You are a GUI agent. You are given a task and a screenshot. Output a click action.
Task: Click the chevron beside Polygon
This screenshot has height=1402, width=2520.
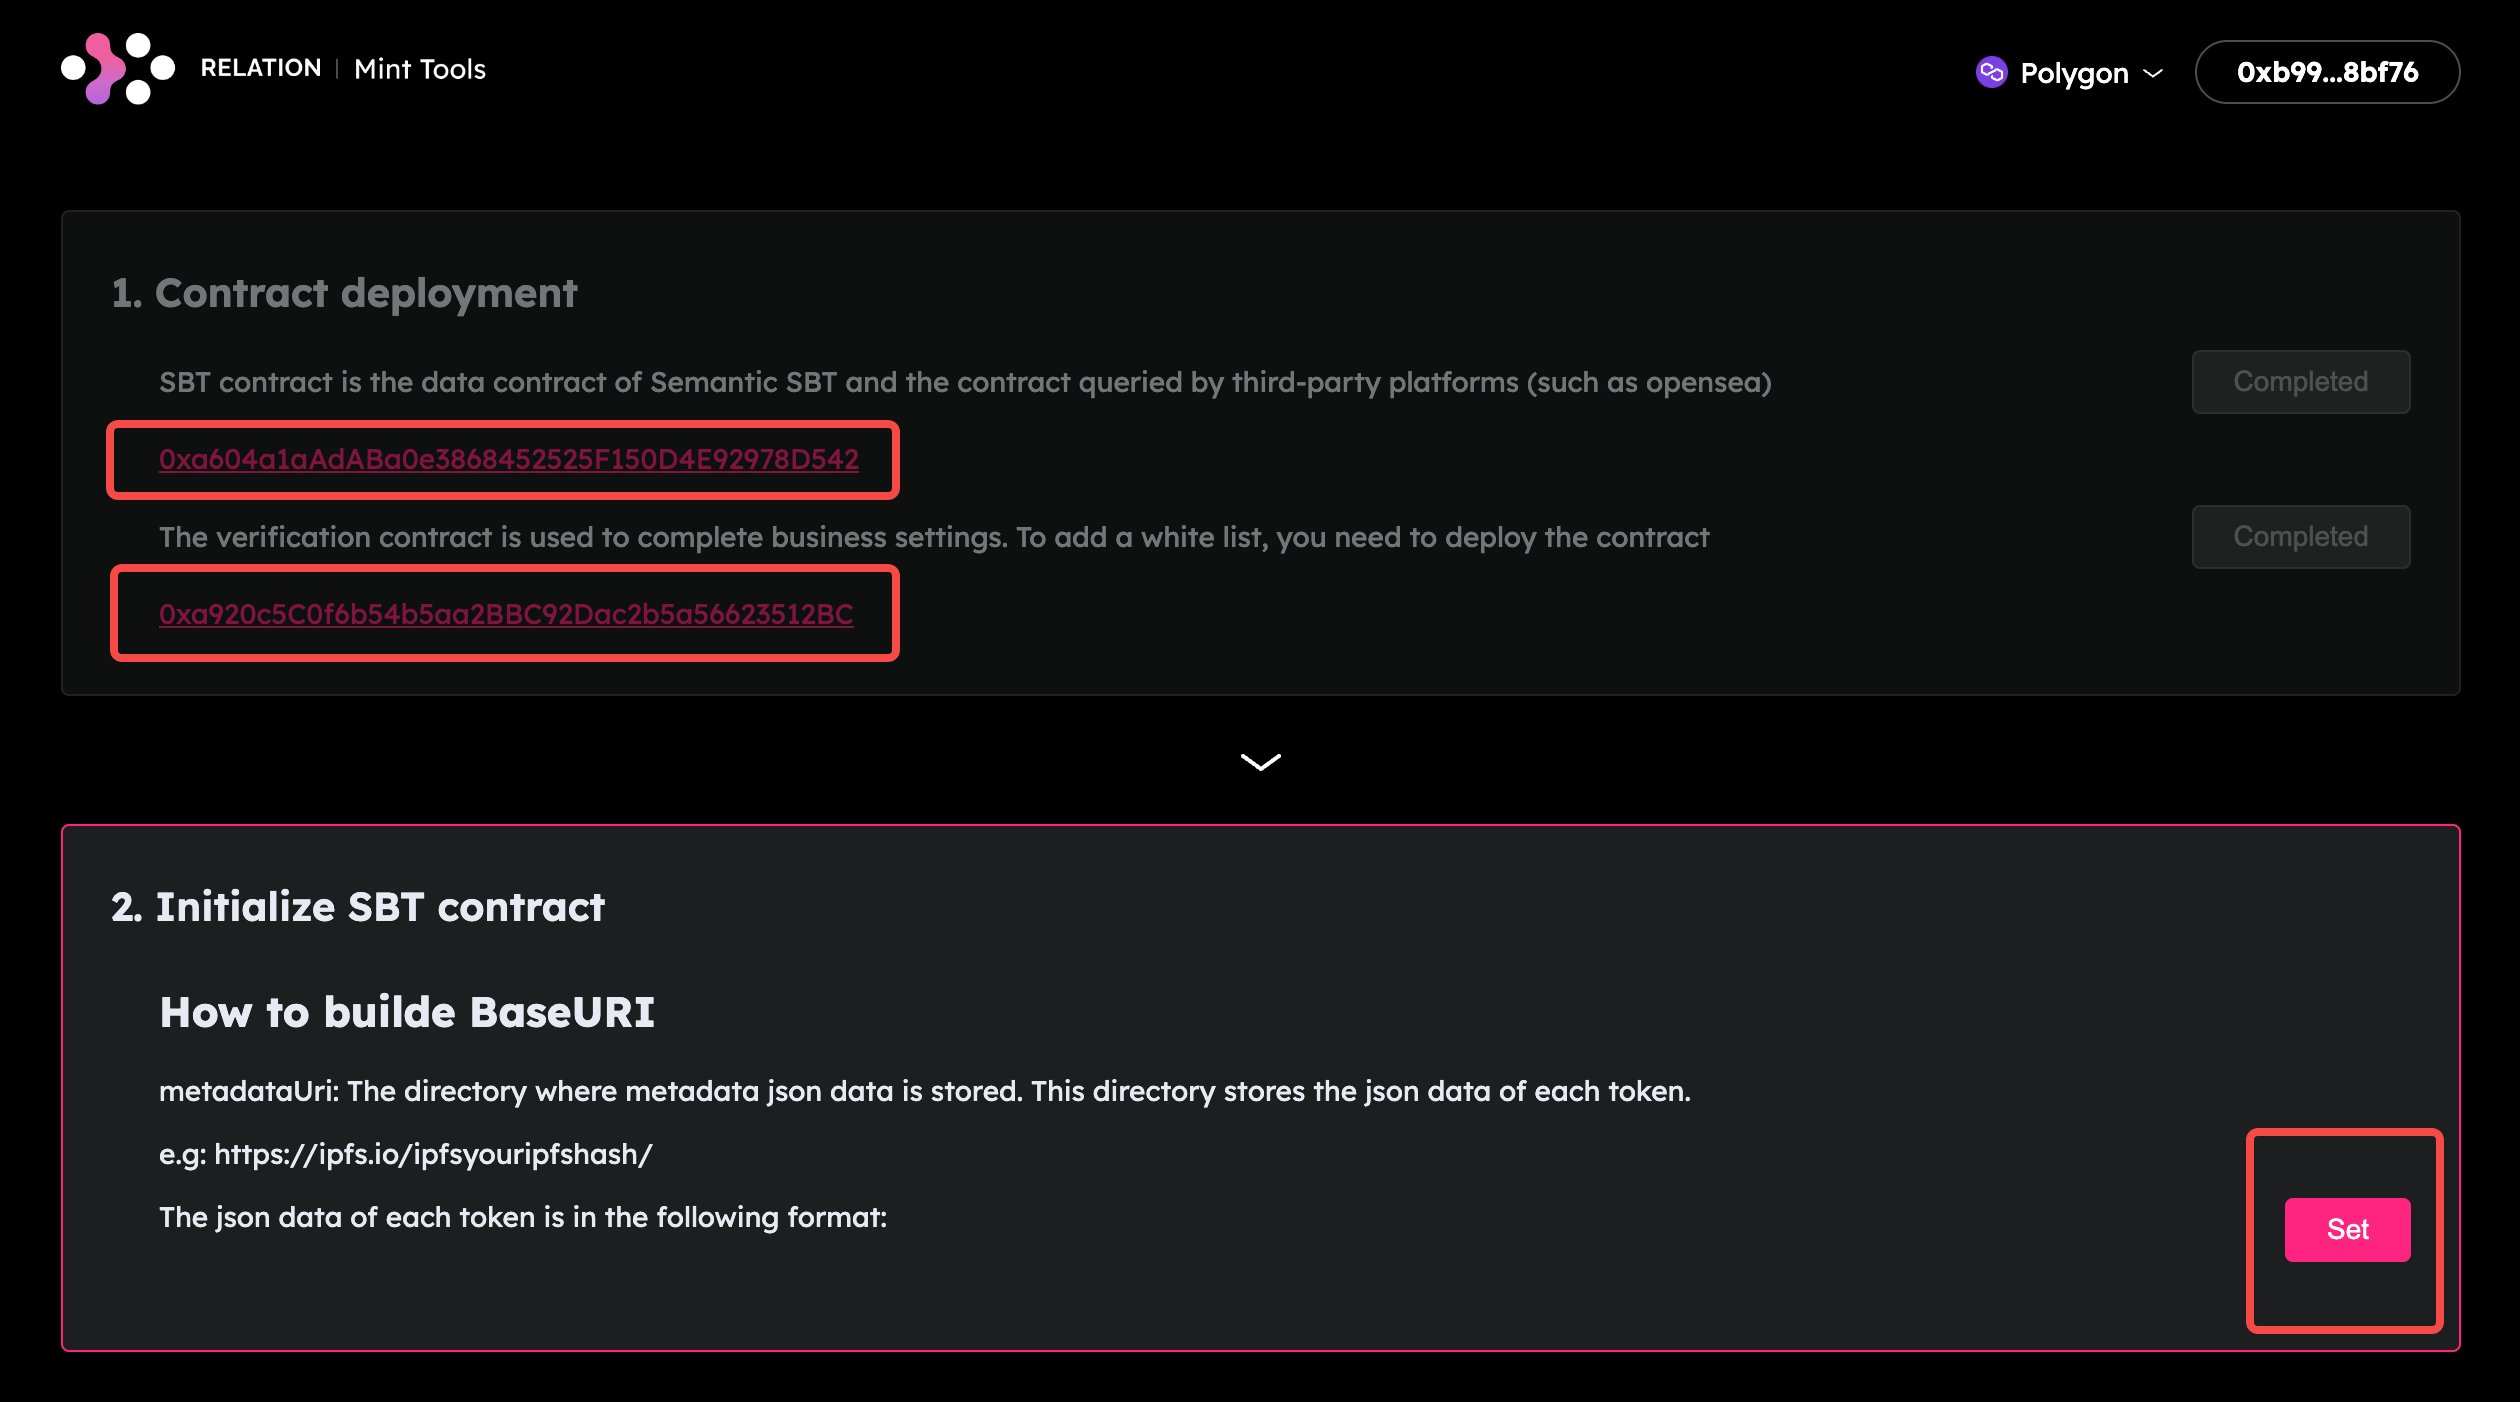[2154, 73]
